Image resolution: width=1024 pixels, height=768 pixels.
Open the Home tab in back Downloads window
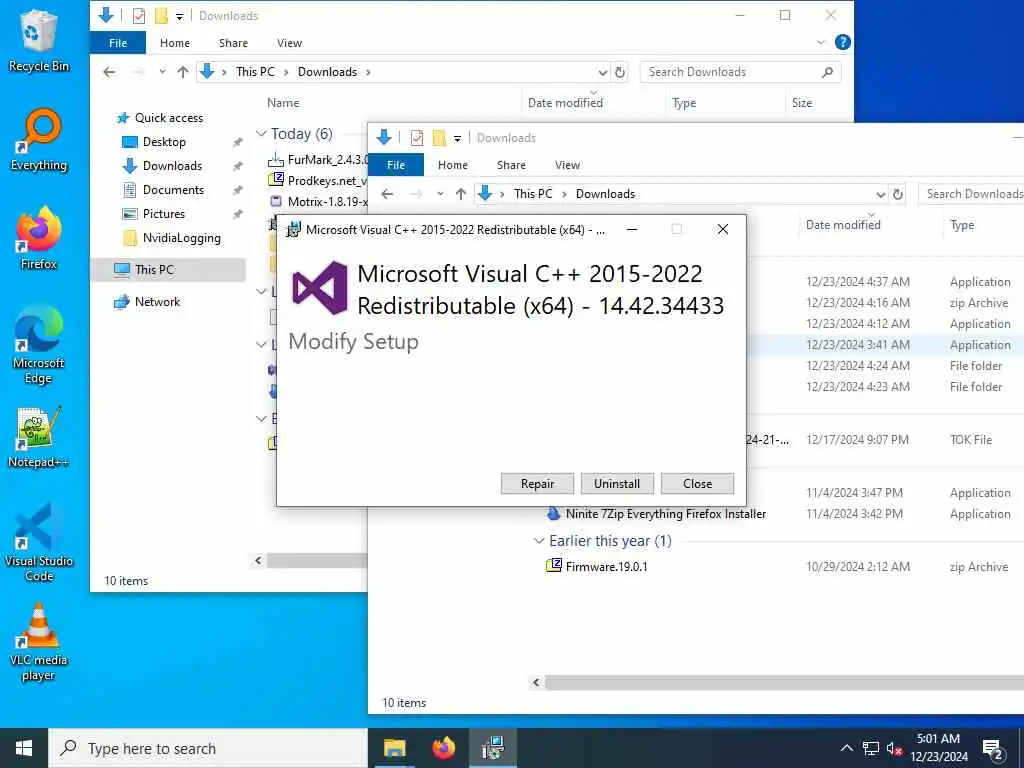[x=175, y=43]
